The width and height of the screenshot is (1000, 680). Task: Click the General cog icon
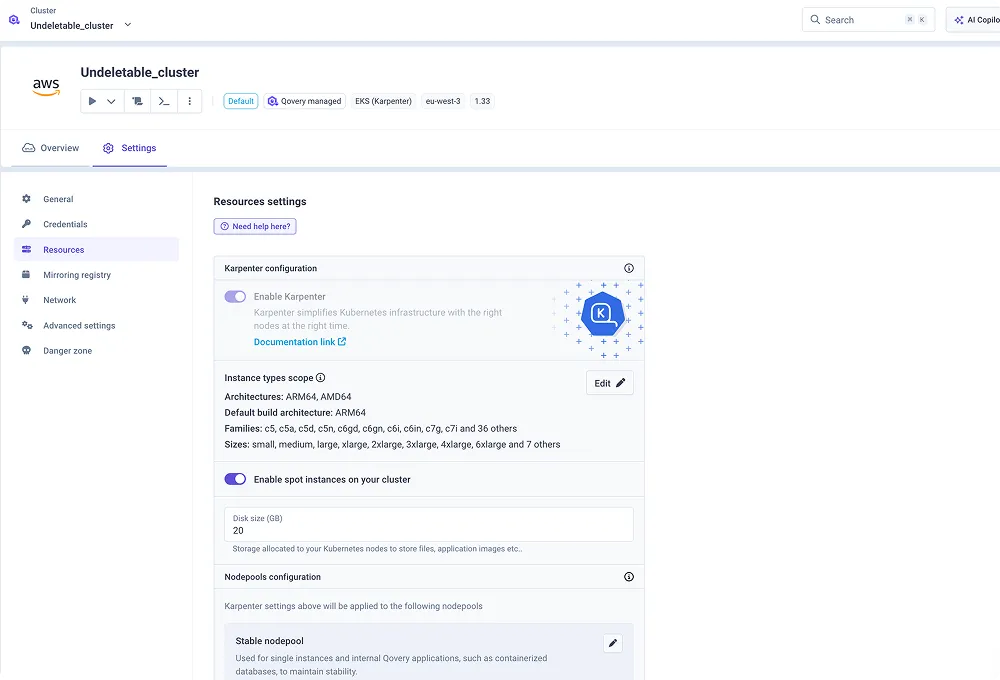(26, 198)
